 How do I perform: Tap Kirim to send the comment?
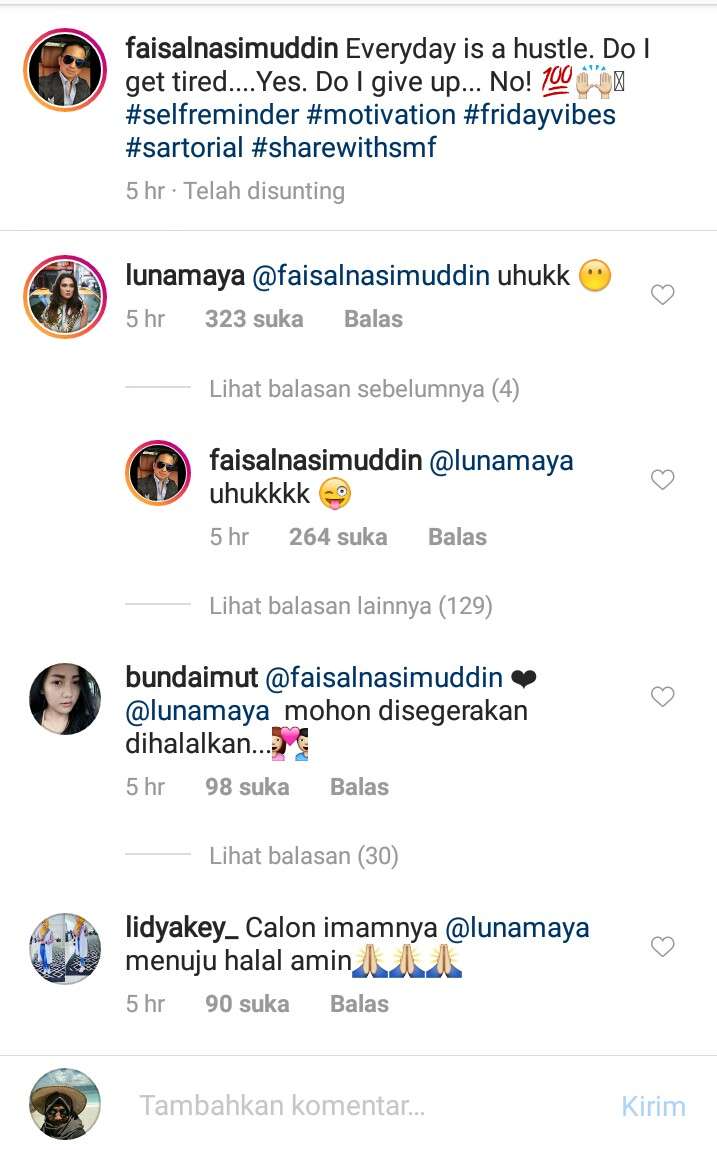pos(653,1106)
